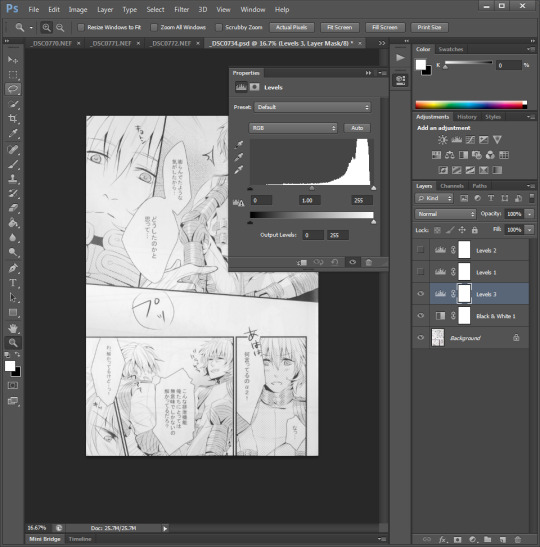Delete adjustment layer via Properties trash icon
The height and width of the screenshot is (547, 540).
click(368, 262)
